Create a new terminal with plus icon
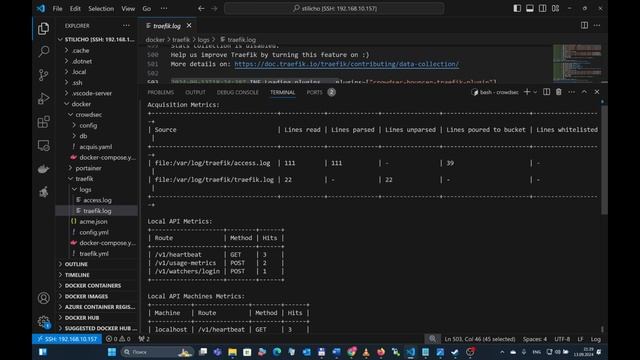The width and height of the screenshot is (640, 360). point(527,92)
